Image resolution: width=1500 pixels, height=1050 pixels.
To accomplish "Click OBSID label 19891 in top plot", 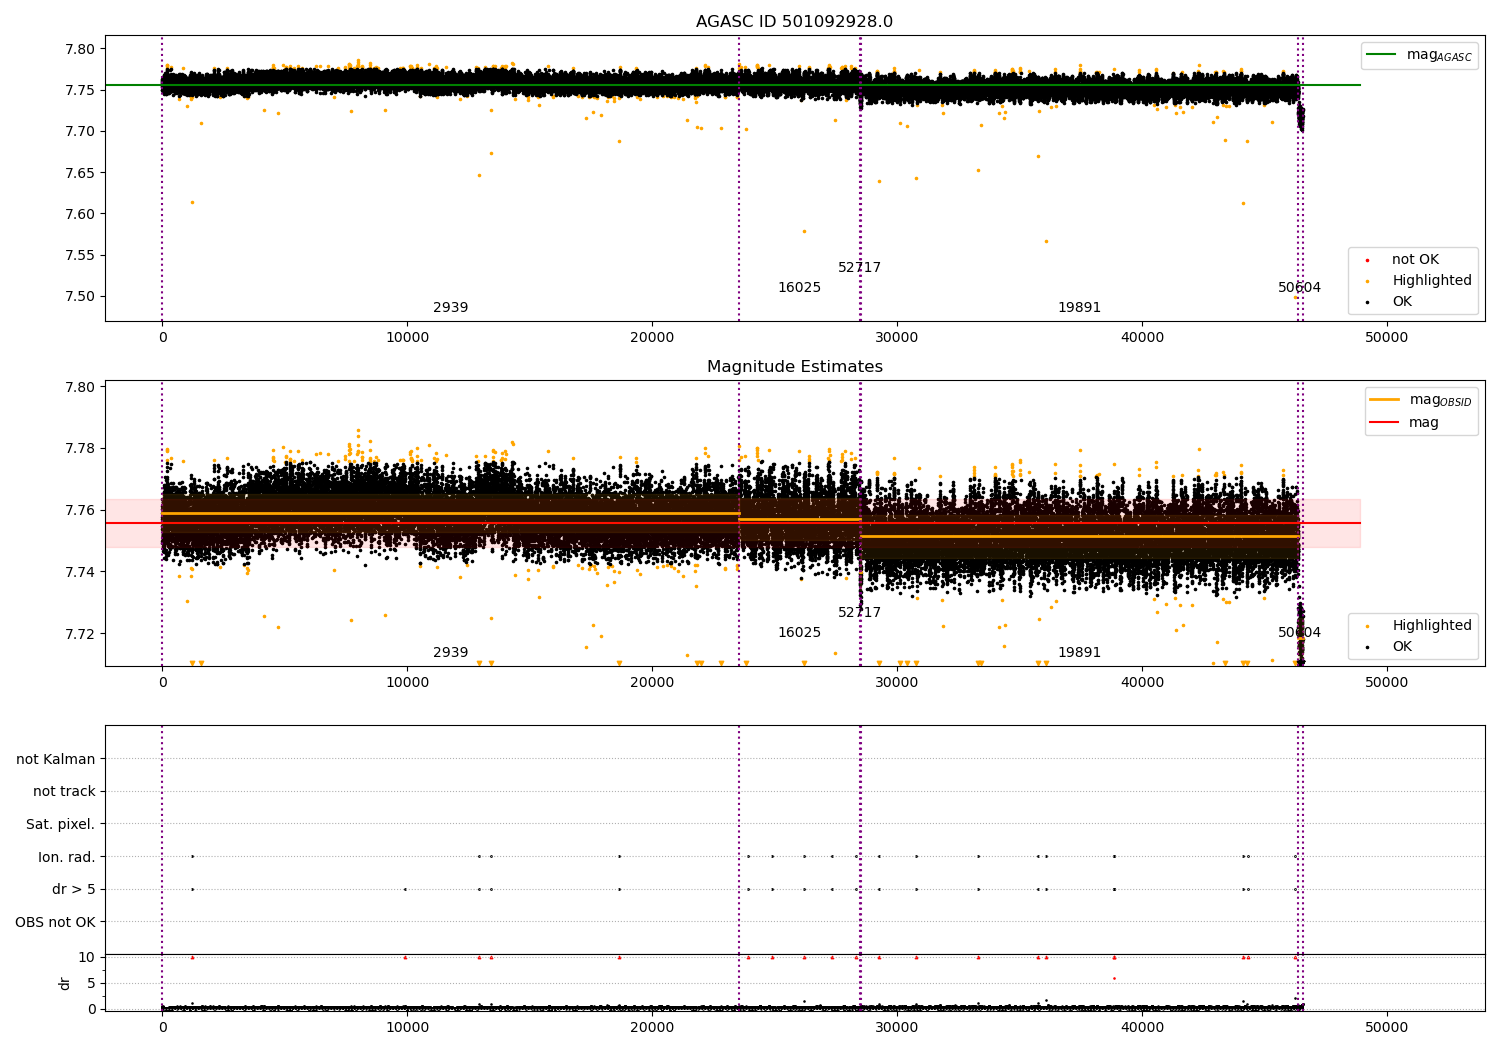I will tap(1079, 308).
